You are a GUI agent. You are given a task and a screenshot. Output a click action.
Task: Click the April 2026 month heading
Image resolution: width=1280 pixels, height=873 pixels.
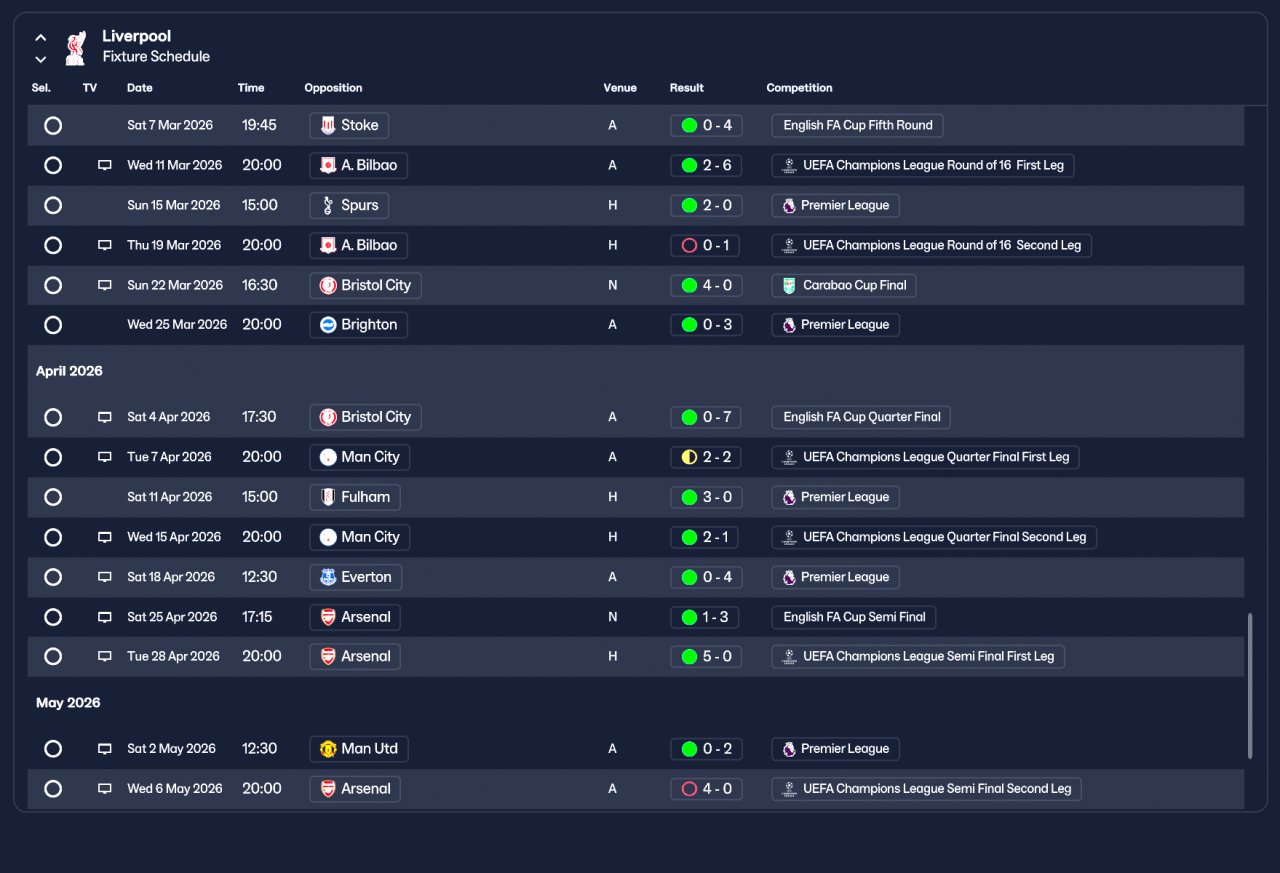pyautogui.click(x=69, y=371)
